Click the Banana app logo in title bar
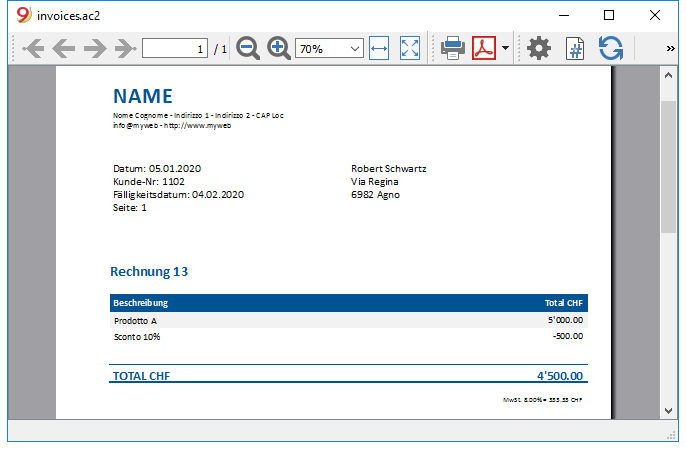 pyautogui.click(x=24, y=15)
